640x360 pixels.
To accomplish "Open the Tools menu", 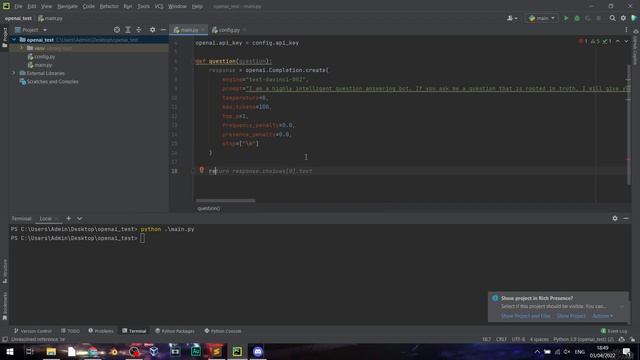I will [x=143, y=7].
